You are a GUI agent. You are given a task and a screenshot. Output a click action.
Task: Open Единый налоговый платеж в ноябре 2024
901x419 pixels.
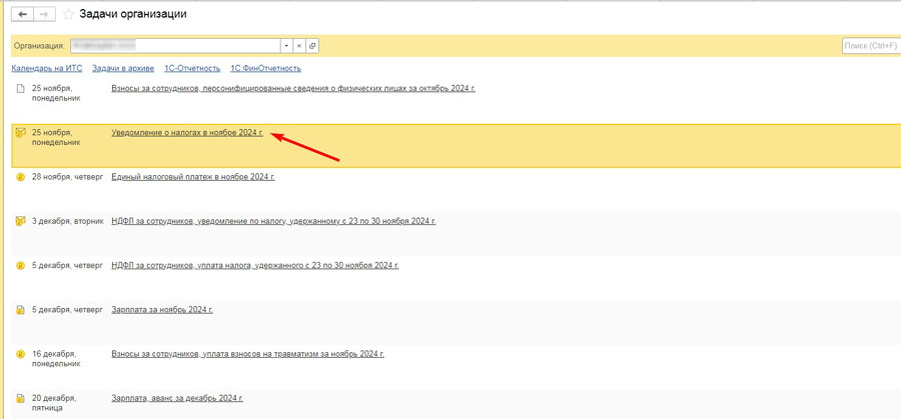click(x=193, y=177)
